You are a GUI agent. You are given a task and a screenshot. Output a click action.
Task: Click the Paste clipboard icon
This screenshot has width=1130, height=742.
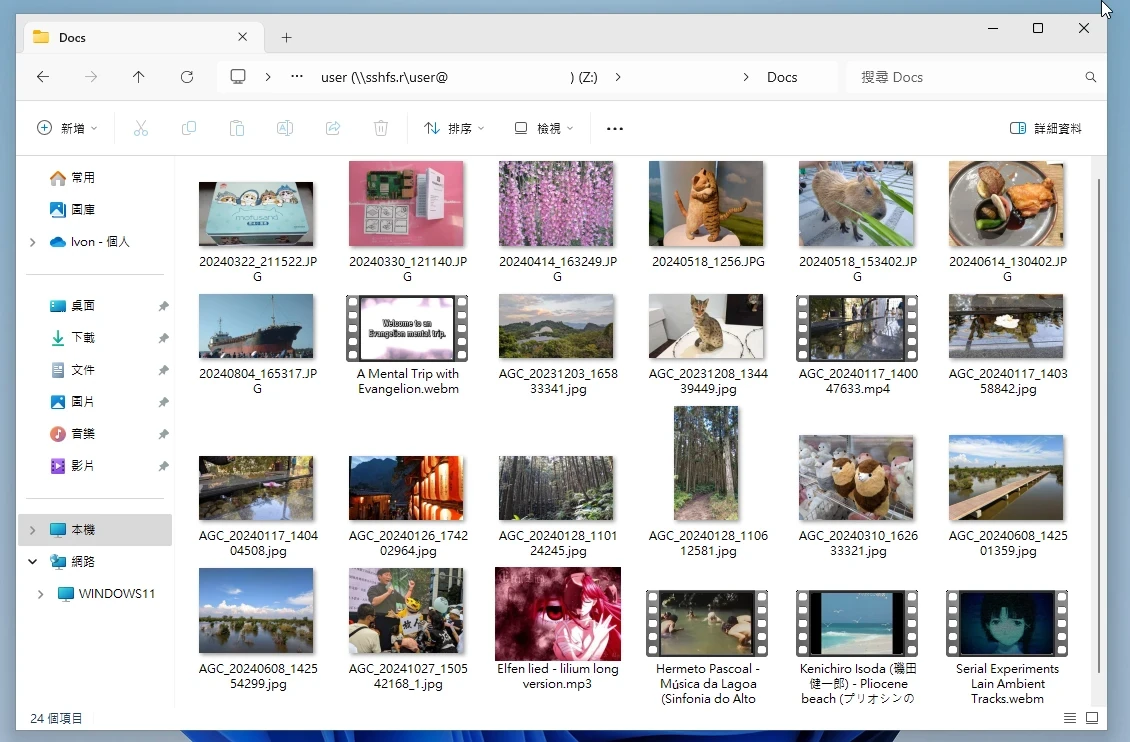click(x=236, y=128)
